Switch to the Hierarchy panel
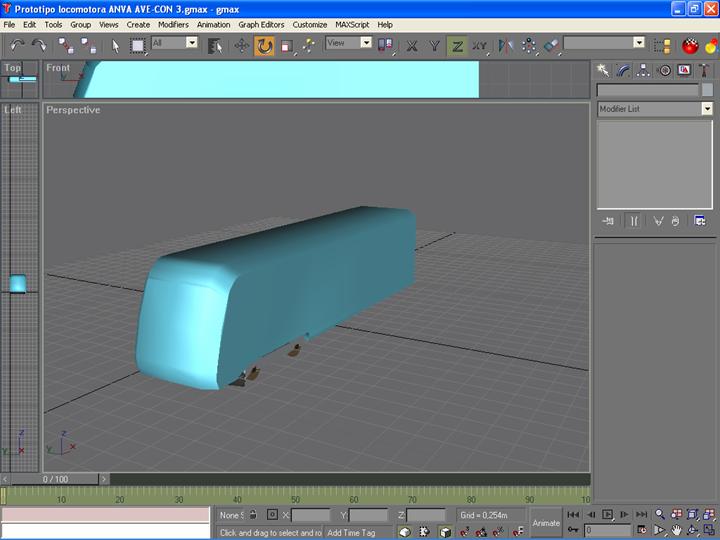The height and width of the screenshot is (540, 720). pos(643,70)
